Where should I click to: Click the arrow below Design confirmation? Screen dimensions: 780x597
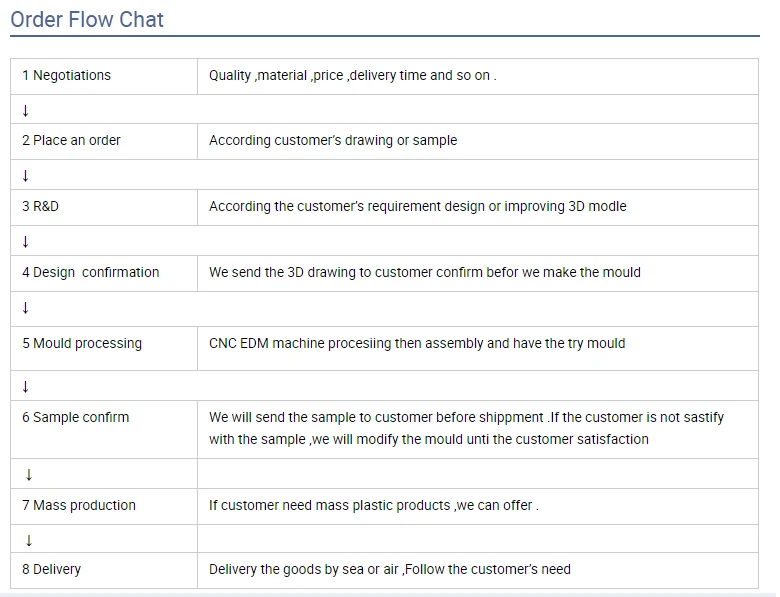(25, 308)
